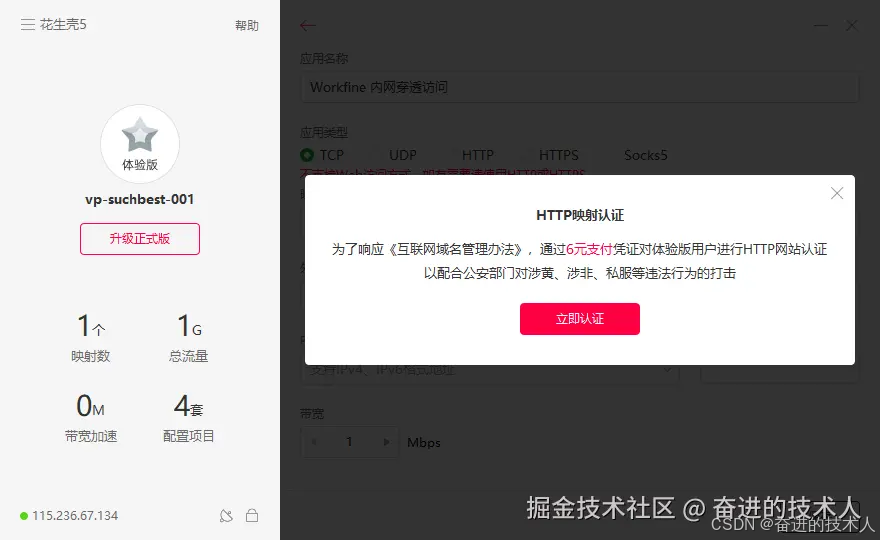The width and height of the screenshot is (880, 540).
Task: Open the 带宽加速 bandwidth stat
Action: (90, 418)
